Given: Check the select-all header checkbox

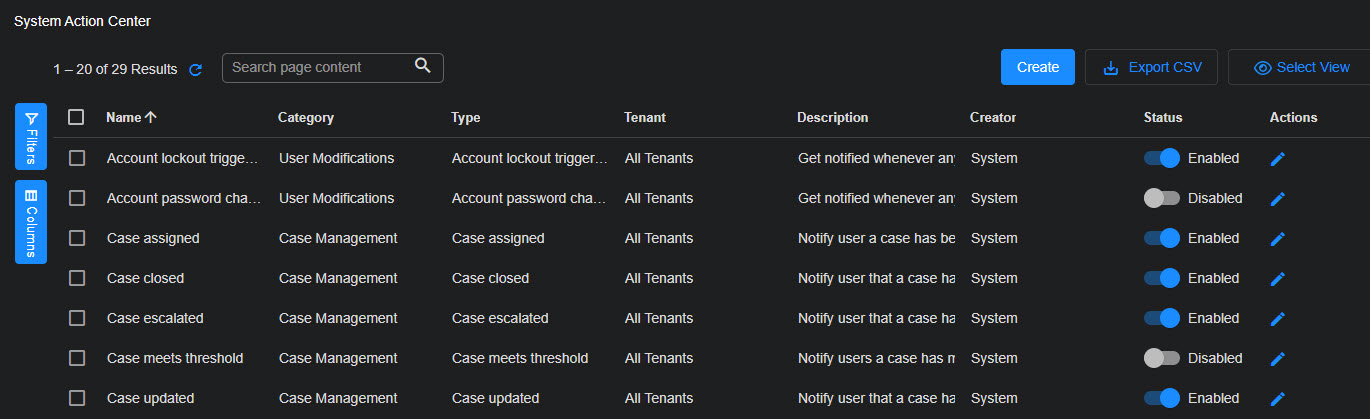Looking at the screenshot, I should click(x=77, y=117).
